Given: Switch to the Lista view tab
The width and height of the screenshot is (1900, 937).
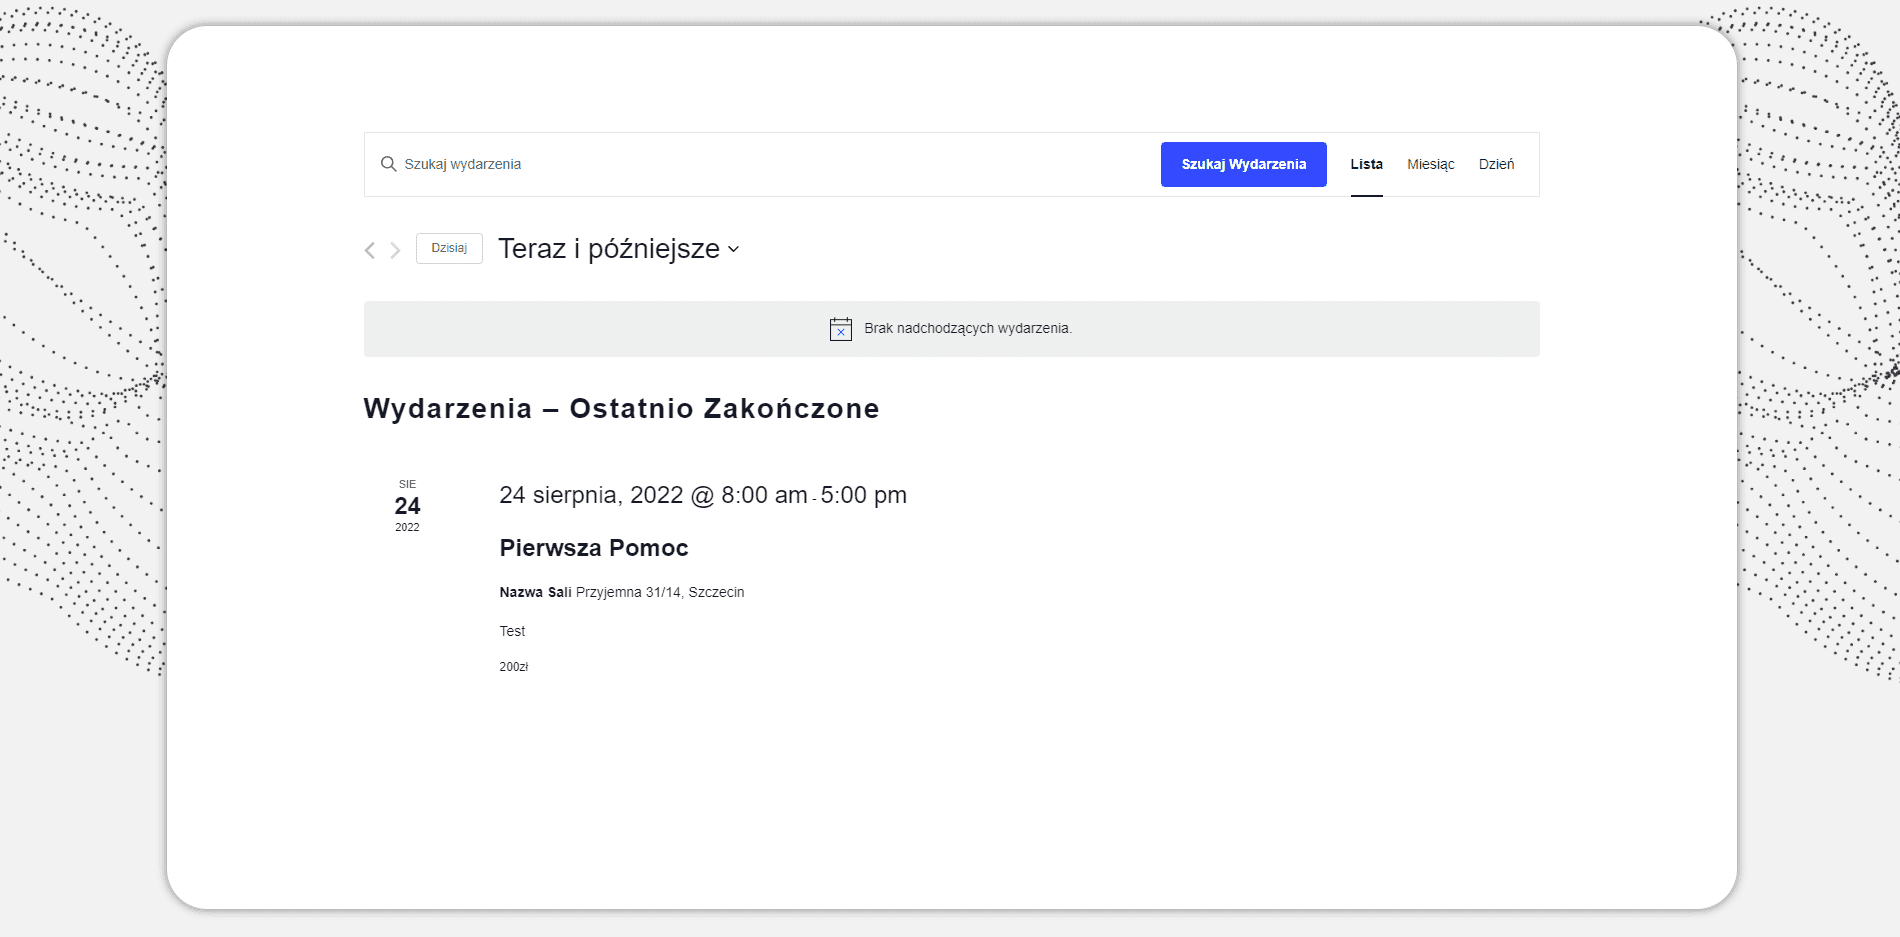Looking at the screenshot, I should click(x=1366, y=164).
